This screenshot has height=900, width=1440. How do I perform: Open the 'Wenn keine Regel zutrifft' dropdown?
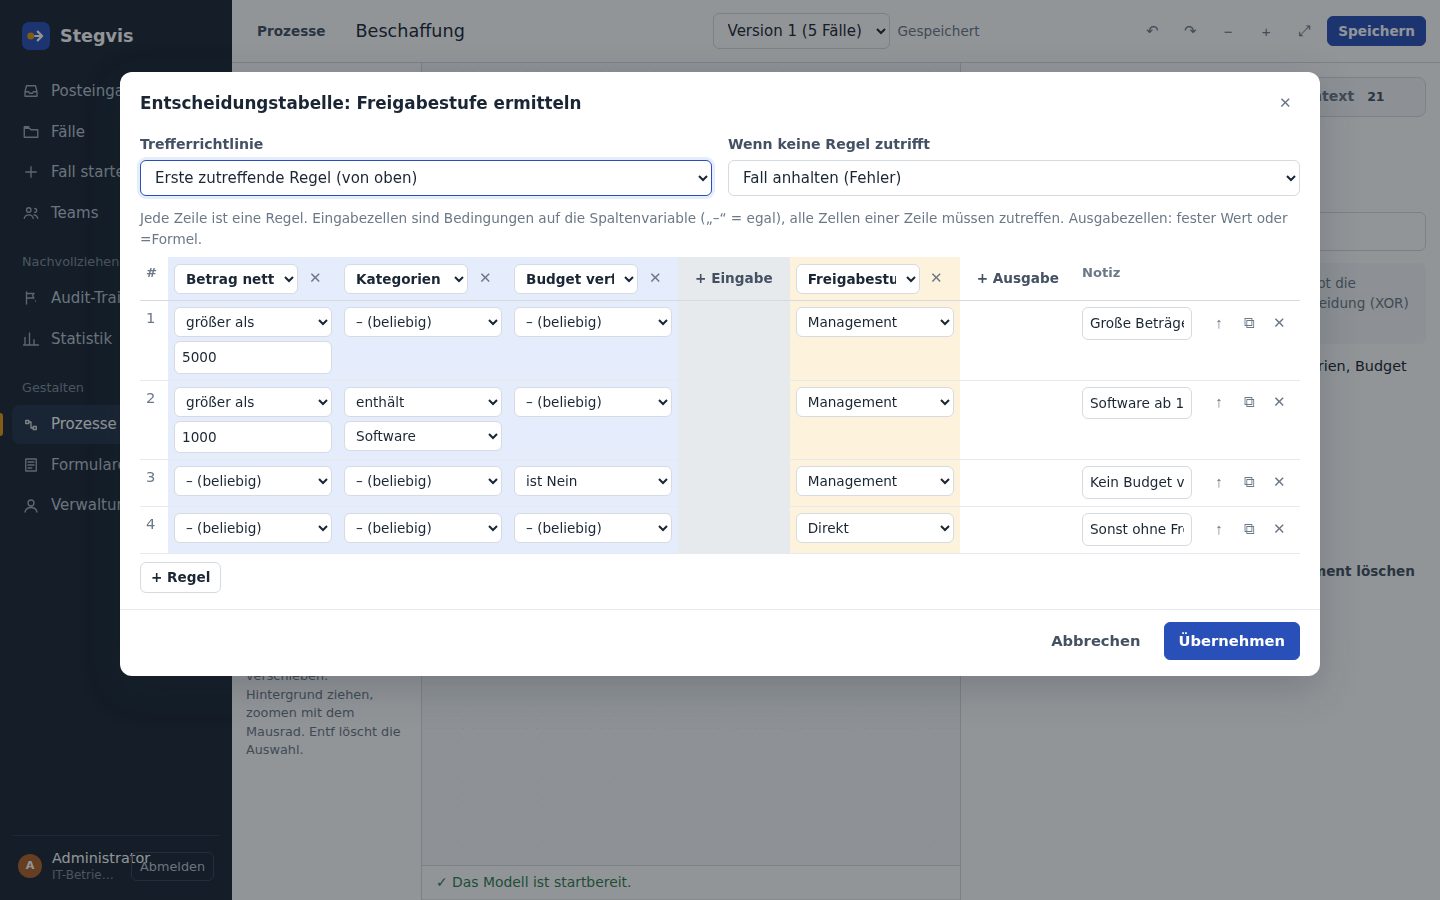pos(1014,178)
